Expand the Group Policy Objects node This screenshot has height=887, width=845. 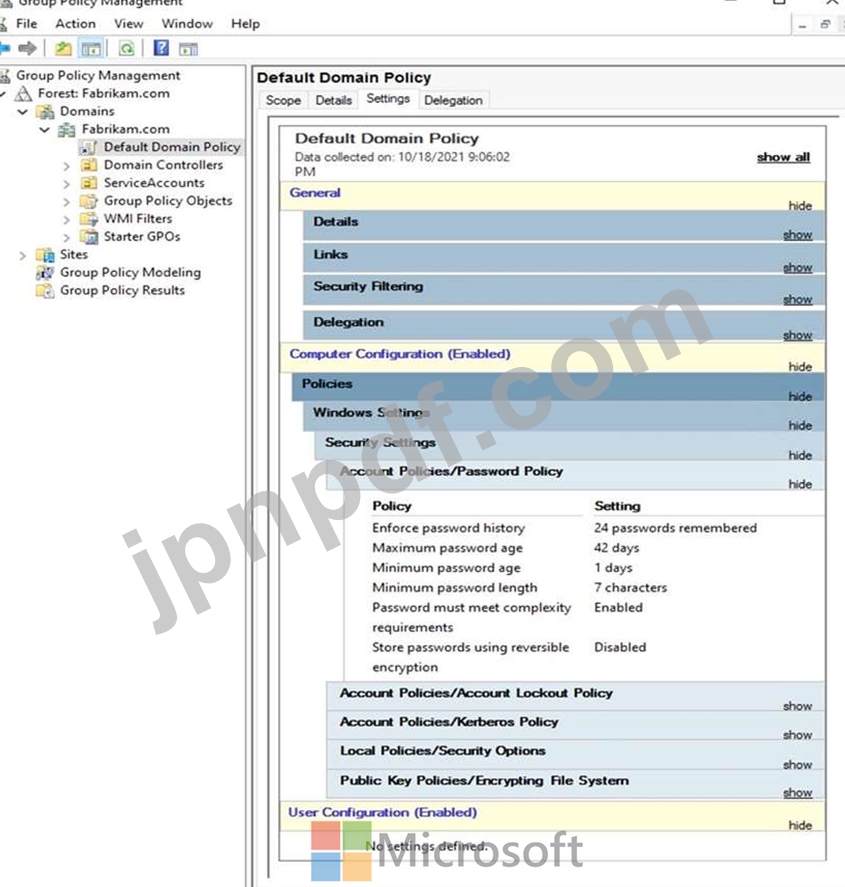point(67,203)
